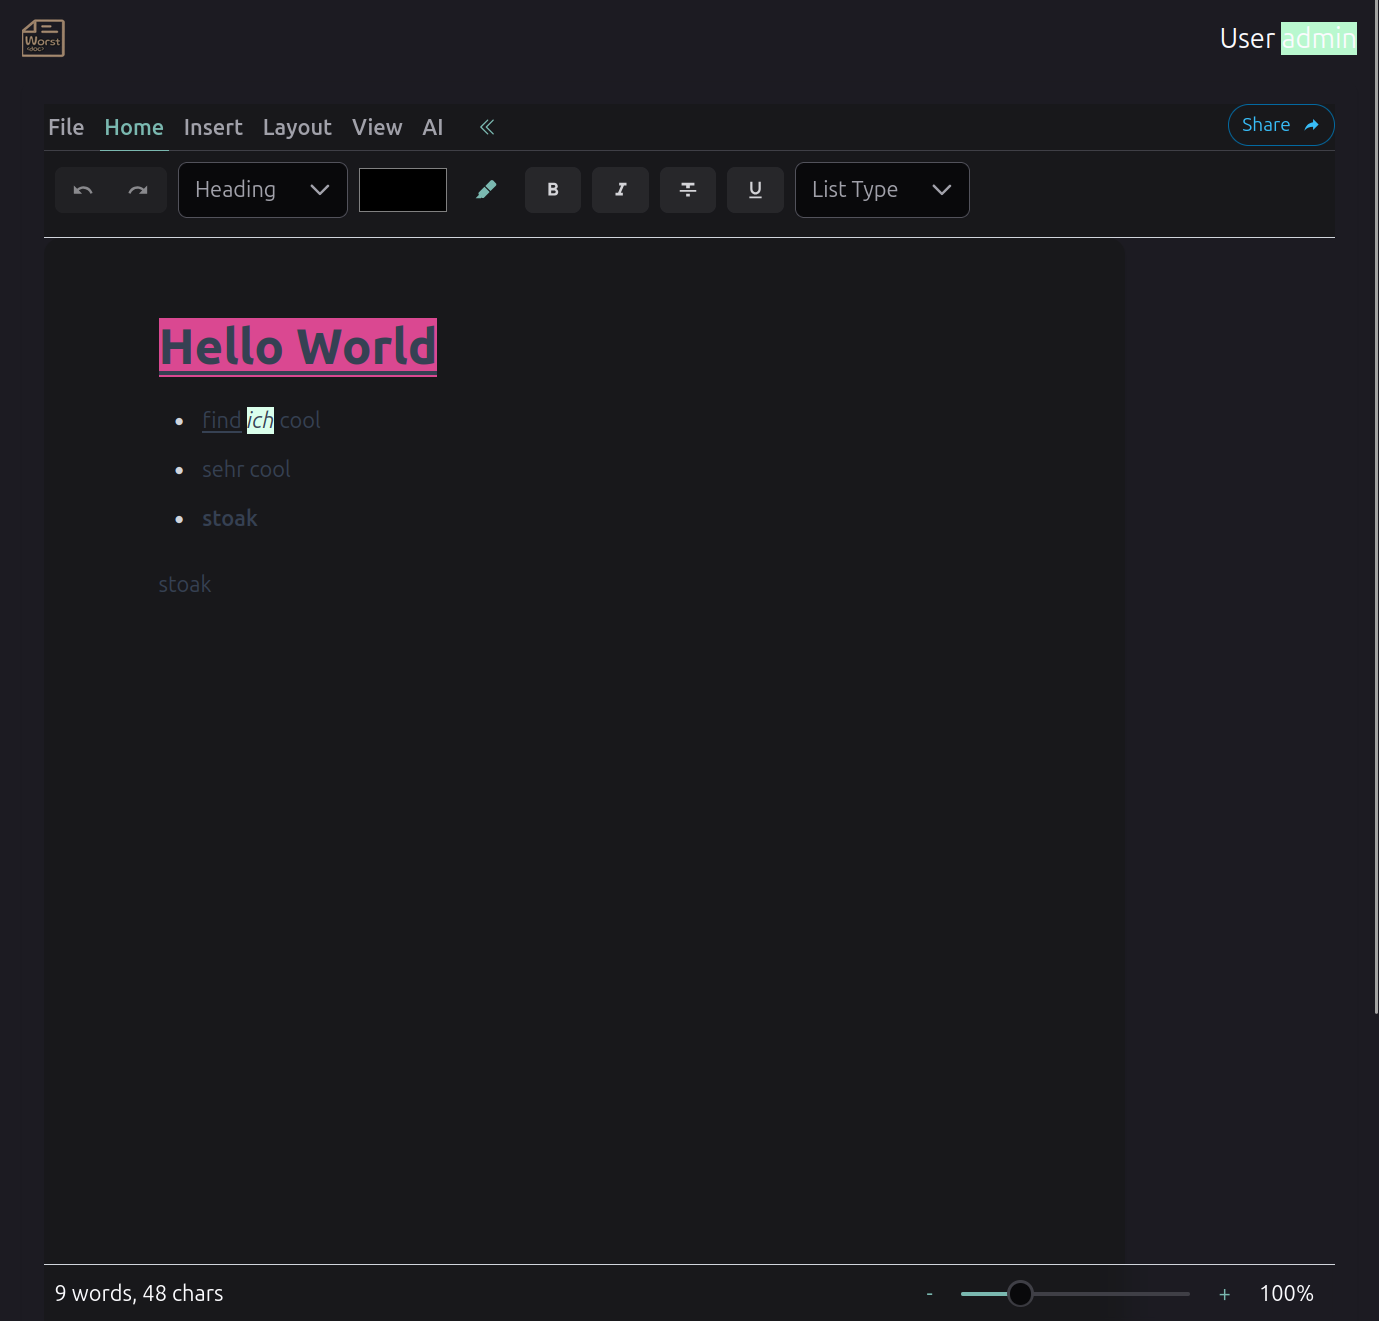Click the redo arrow icon

tap(138, 190)
